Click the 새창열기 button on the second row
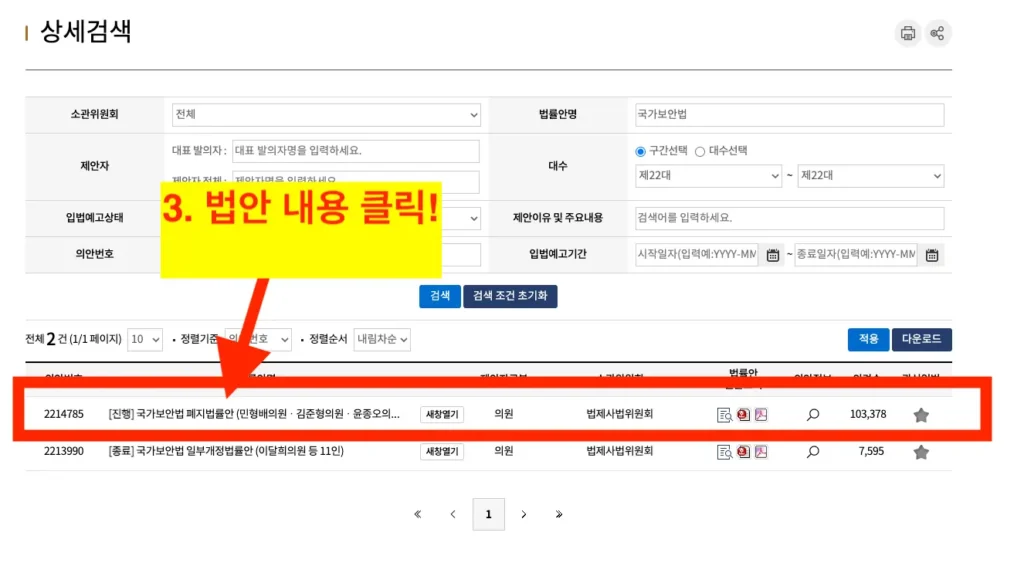 [x=440, y=451]
